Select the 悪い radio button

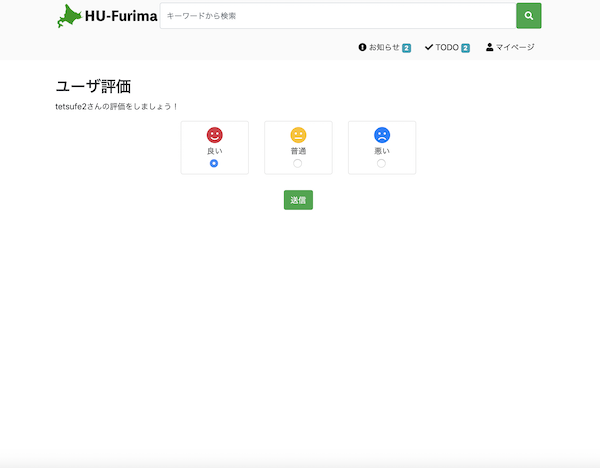click(381, 163)
